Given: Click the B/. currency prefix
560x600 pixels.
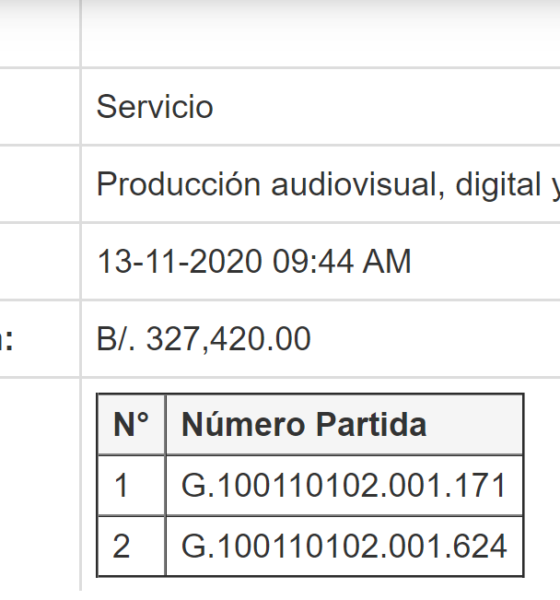Looking at the screenshot, I should pos(116,339).
